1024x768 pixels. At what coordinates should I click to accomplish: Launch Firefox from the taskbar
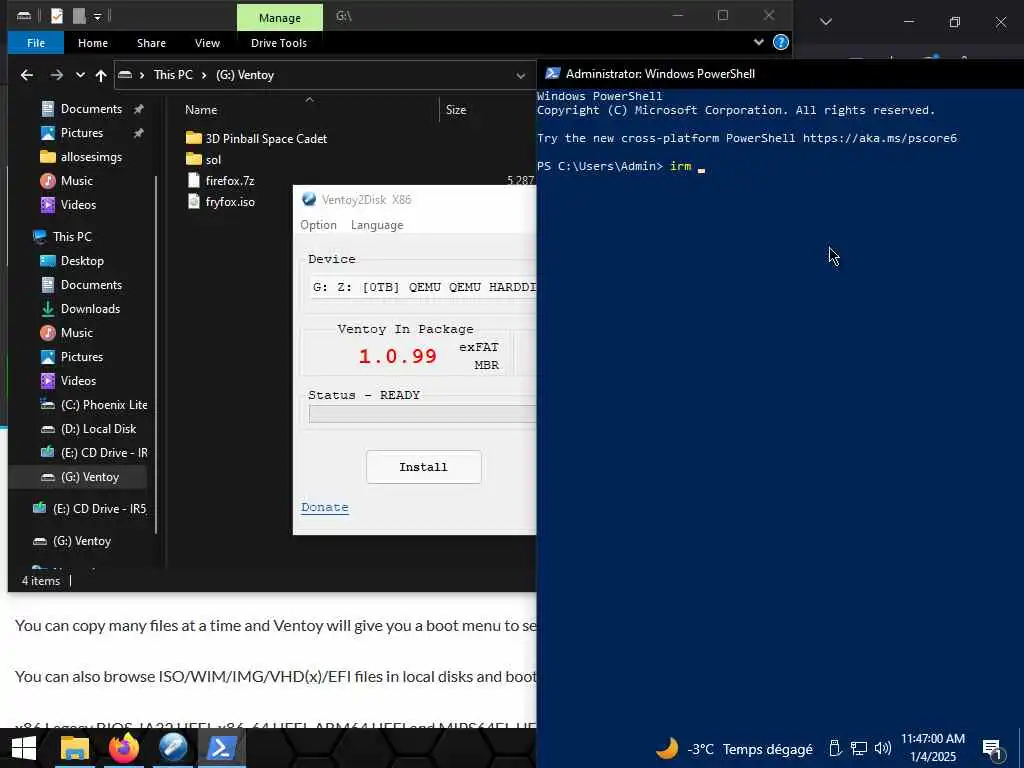pos(124,748)
